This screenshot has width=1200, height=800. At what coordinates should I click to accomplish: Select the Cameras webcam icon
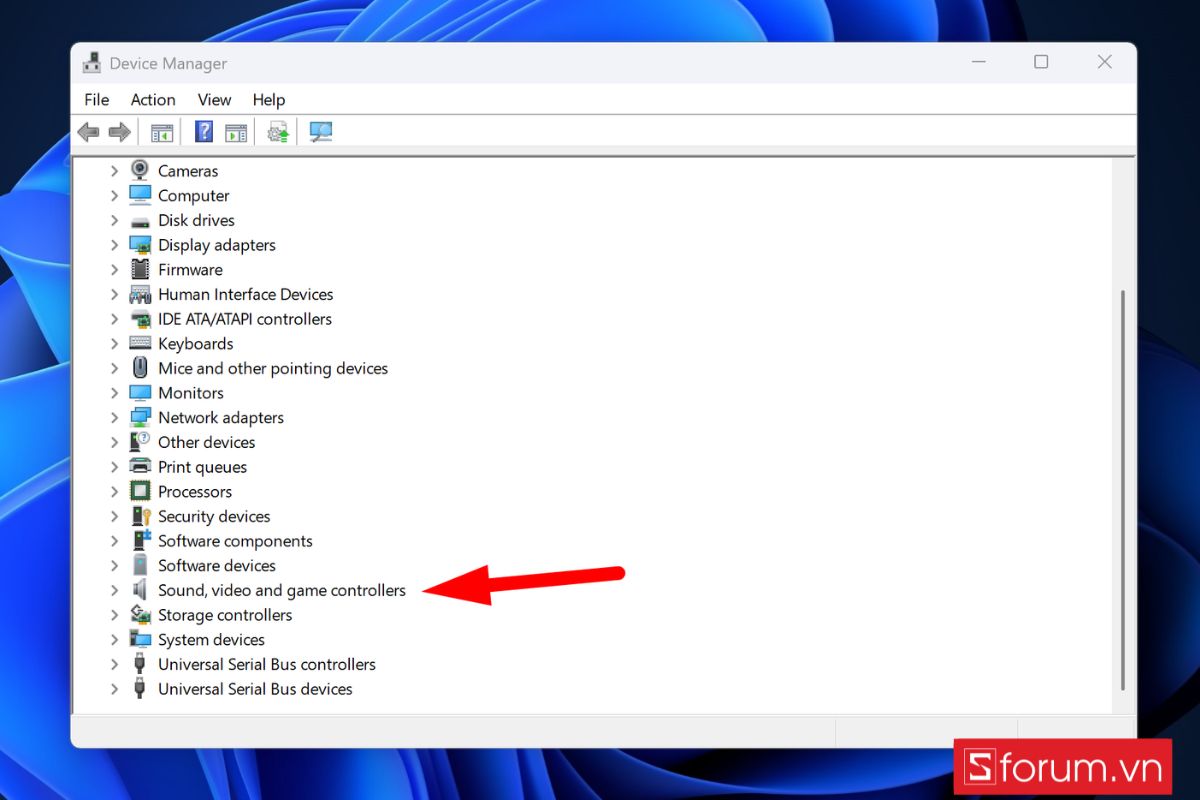coord(140,171)
